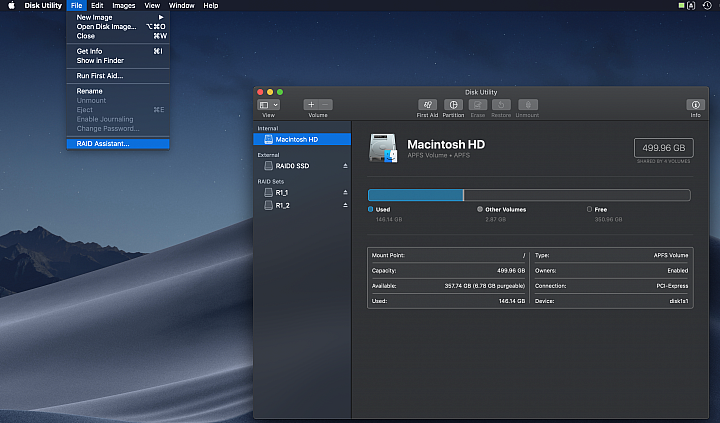Open the Partition tool in toolbar
This screenshot has height=423, width=720.
pos(453,105)
